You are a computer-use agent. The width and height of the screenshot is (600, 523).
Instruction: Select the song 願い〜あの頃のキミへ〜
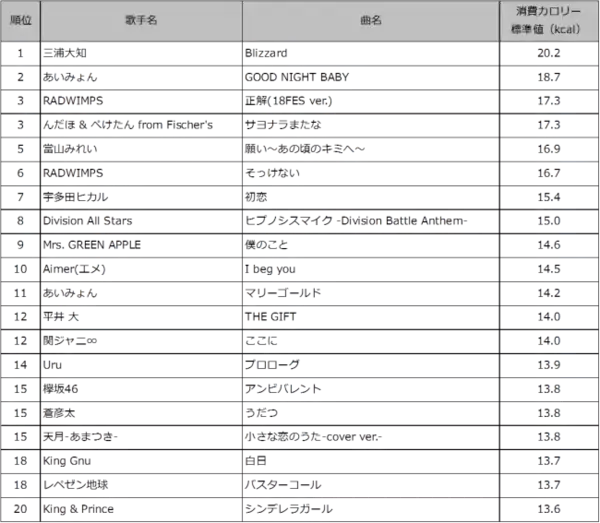coord(305,149)
